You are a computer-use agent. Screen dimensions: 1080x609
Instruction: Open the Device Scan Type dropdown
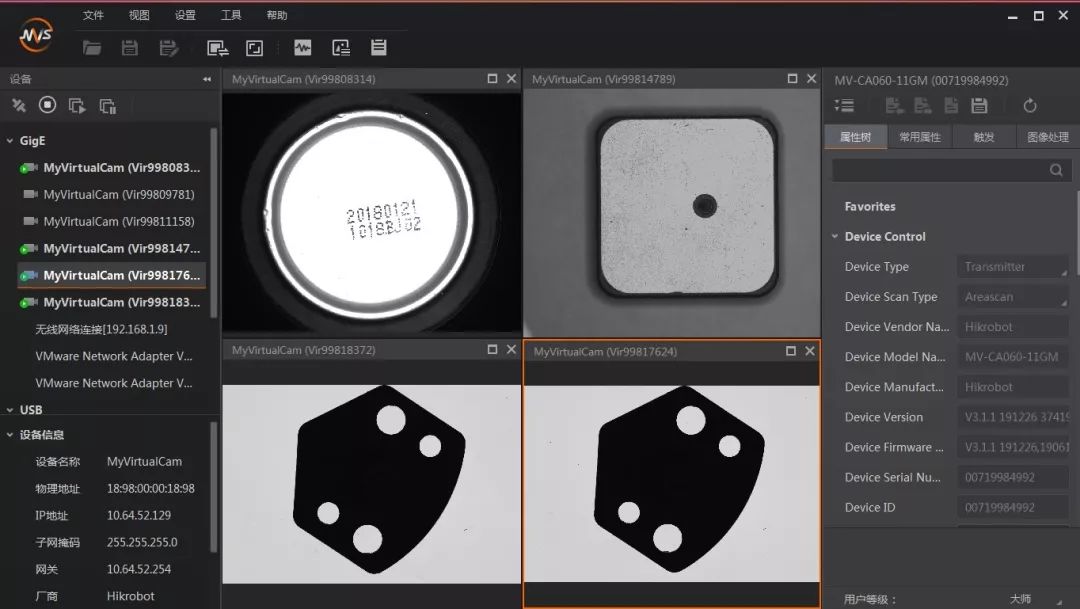tap(1012, 297)
